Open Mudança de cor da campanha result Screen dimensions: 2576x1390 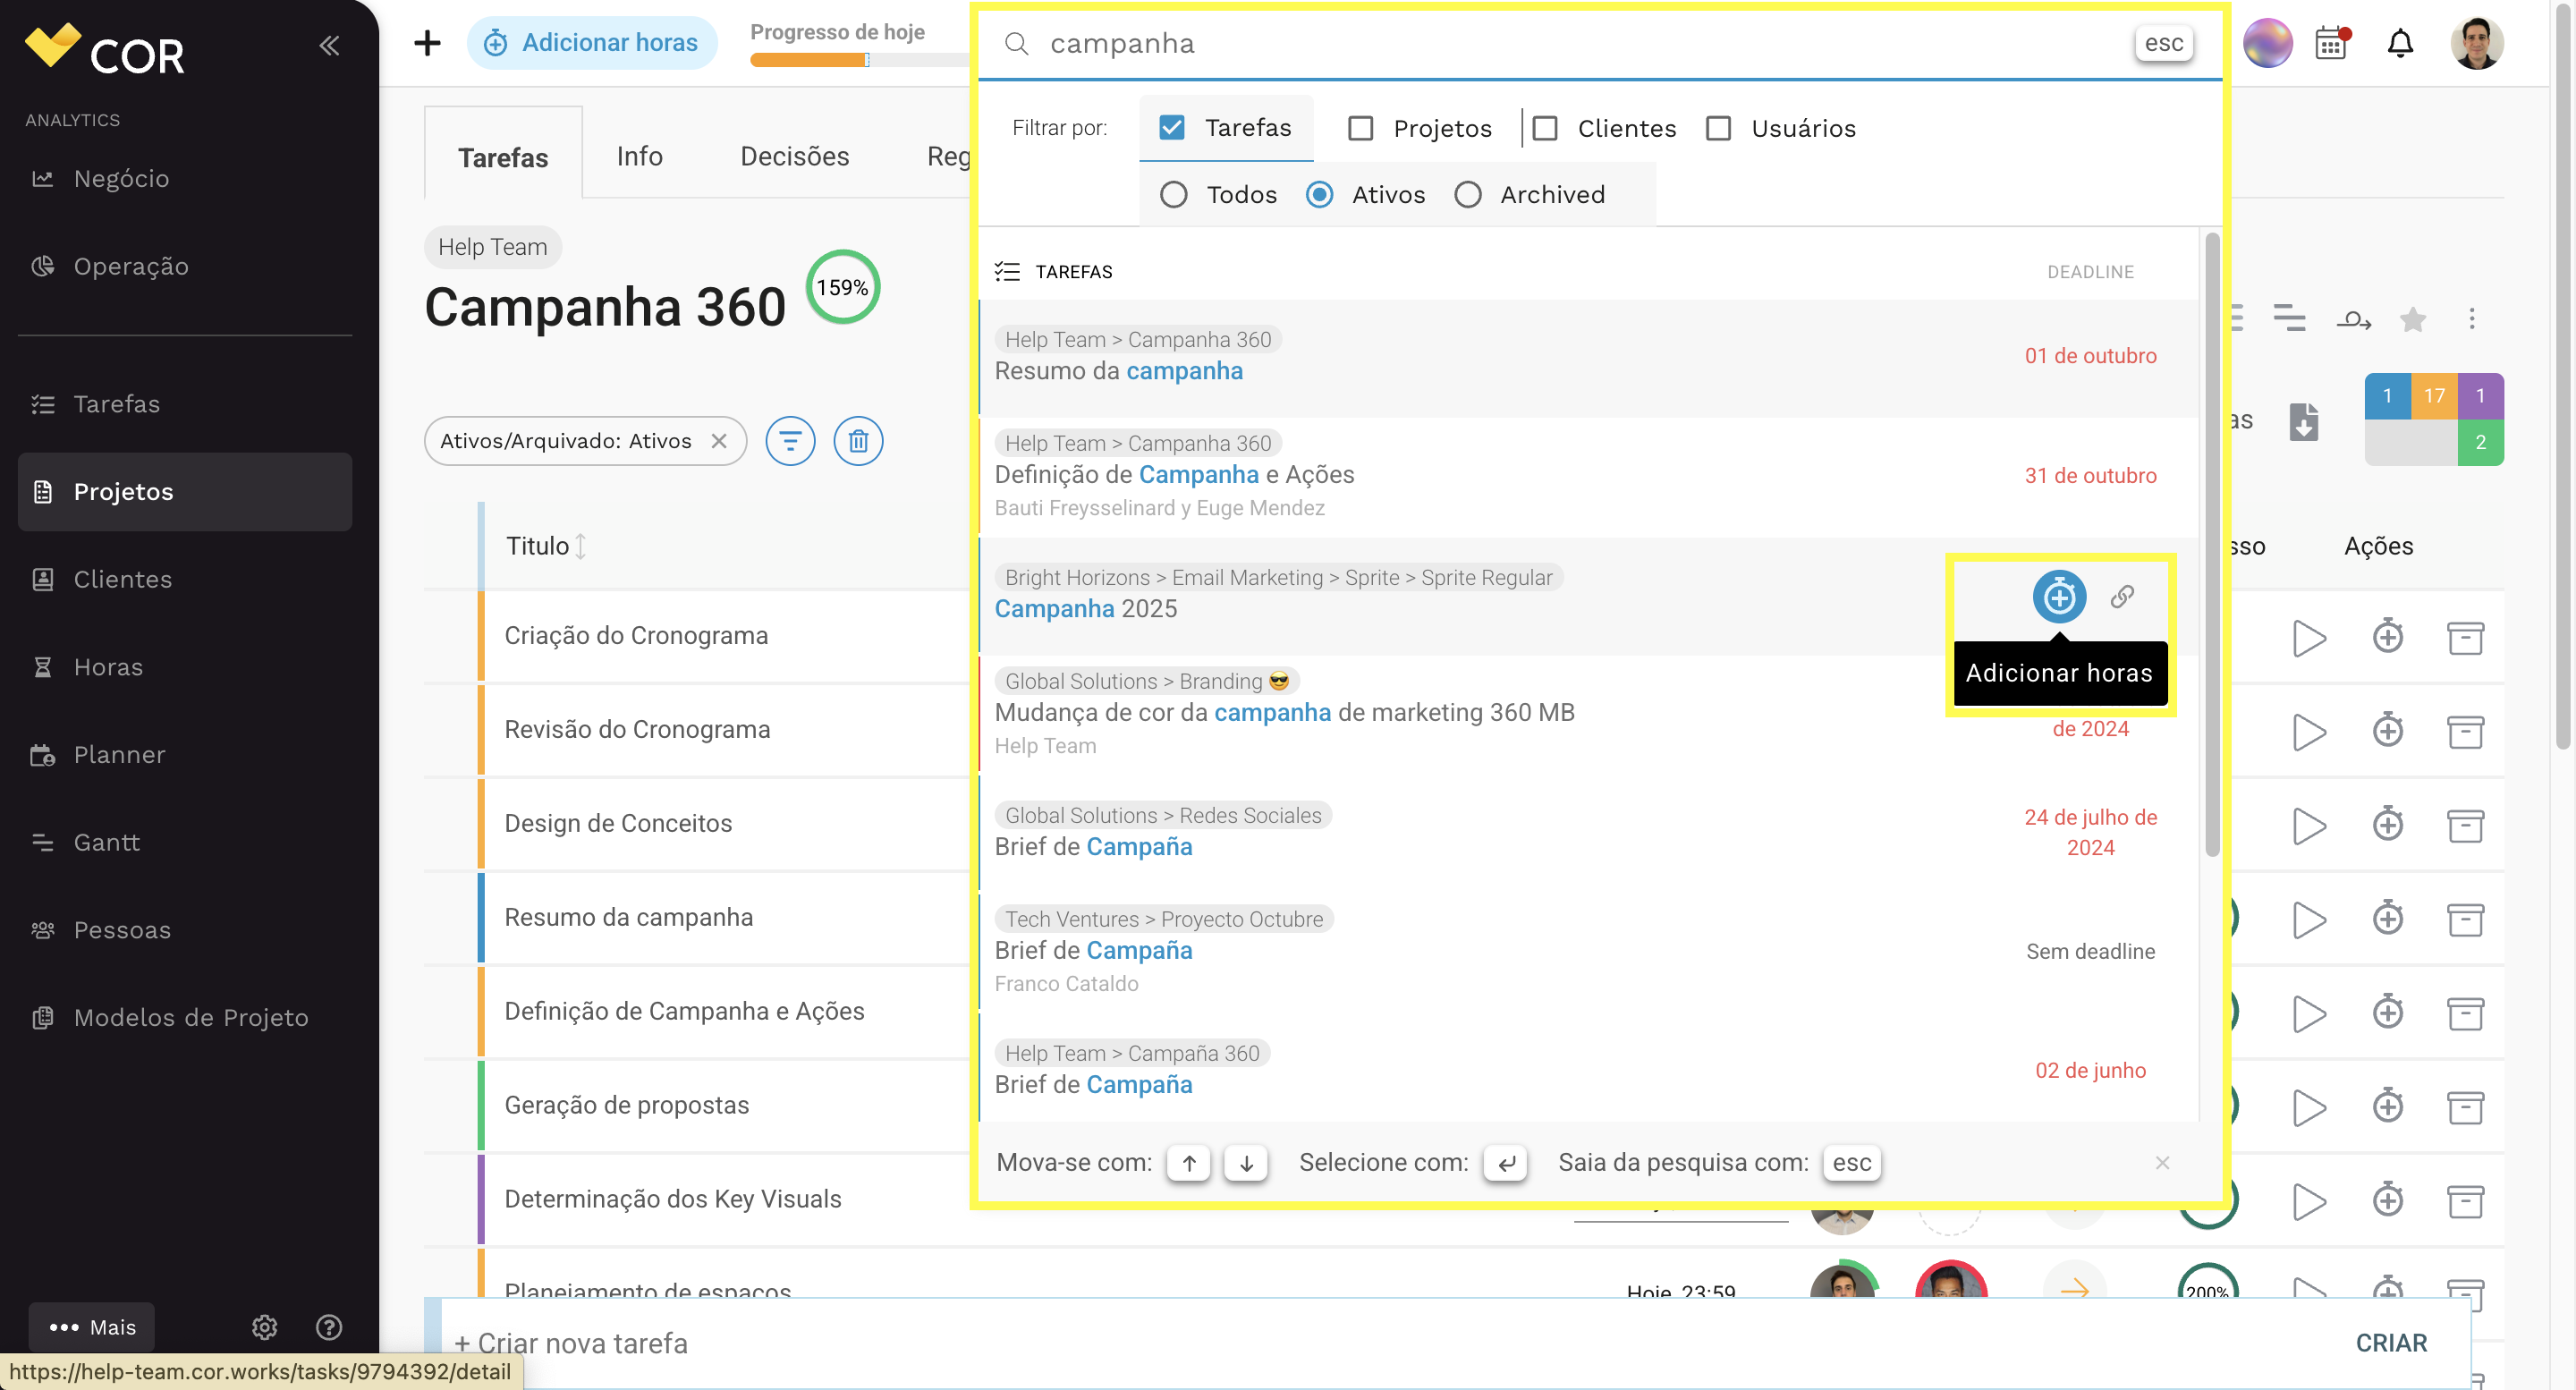[1588, 714]
